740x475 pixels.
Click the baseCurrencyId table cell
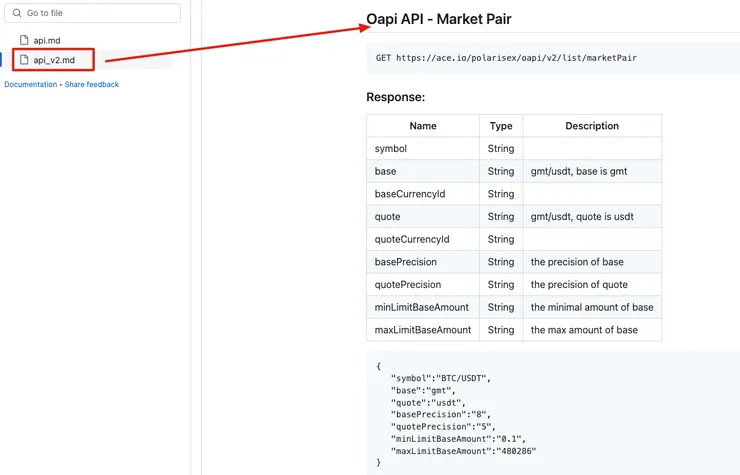click(x=410, y=194)
